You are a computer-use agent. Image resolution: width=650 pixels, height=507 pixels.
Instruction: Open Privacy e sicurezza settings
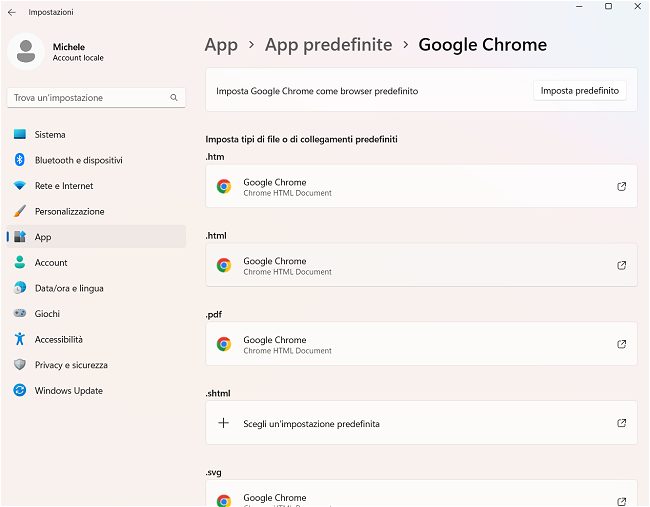(x=96, y=365)
